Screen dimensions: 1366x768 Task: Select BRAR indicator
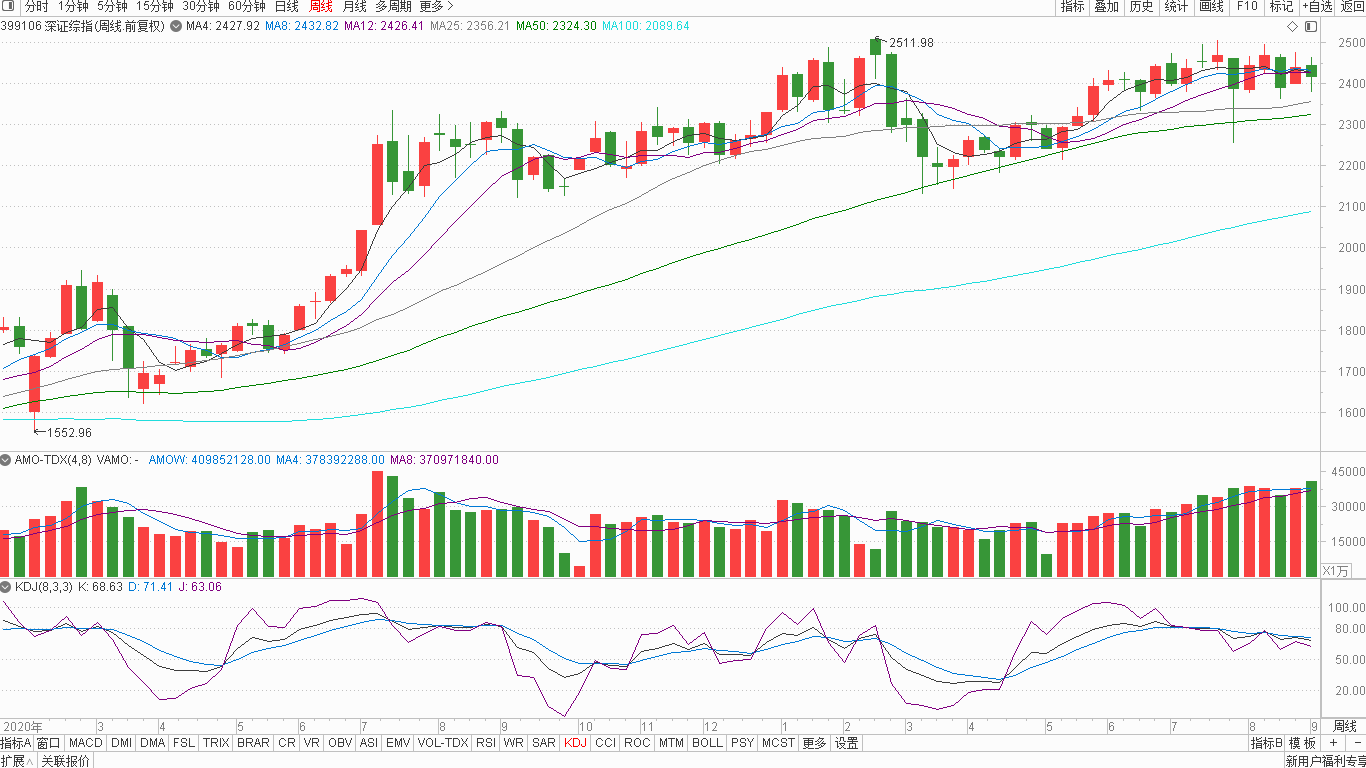click(253, 743)
